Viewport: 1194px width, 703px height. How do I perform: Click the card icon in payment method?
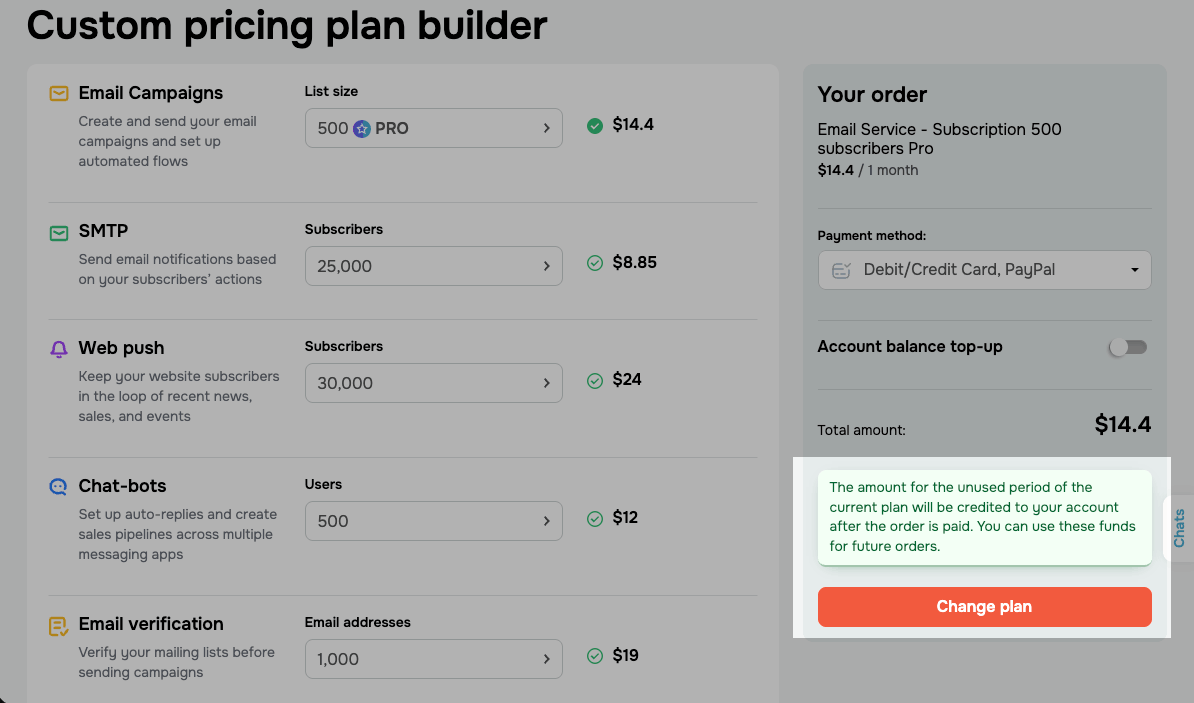841,270
